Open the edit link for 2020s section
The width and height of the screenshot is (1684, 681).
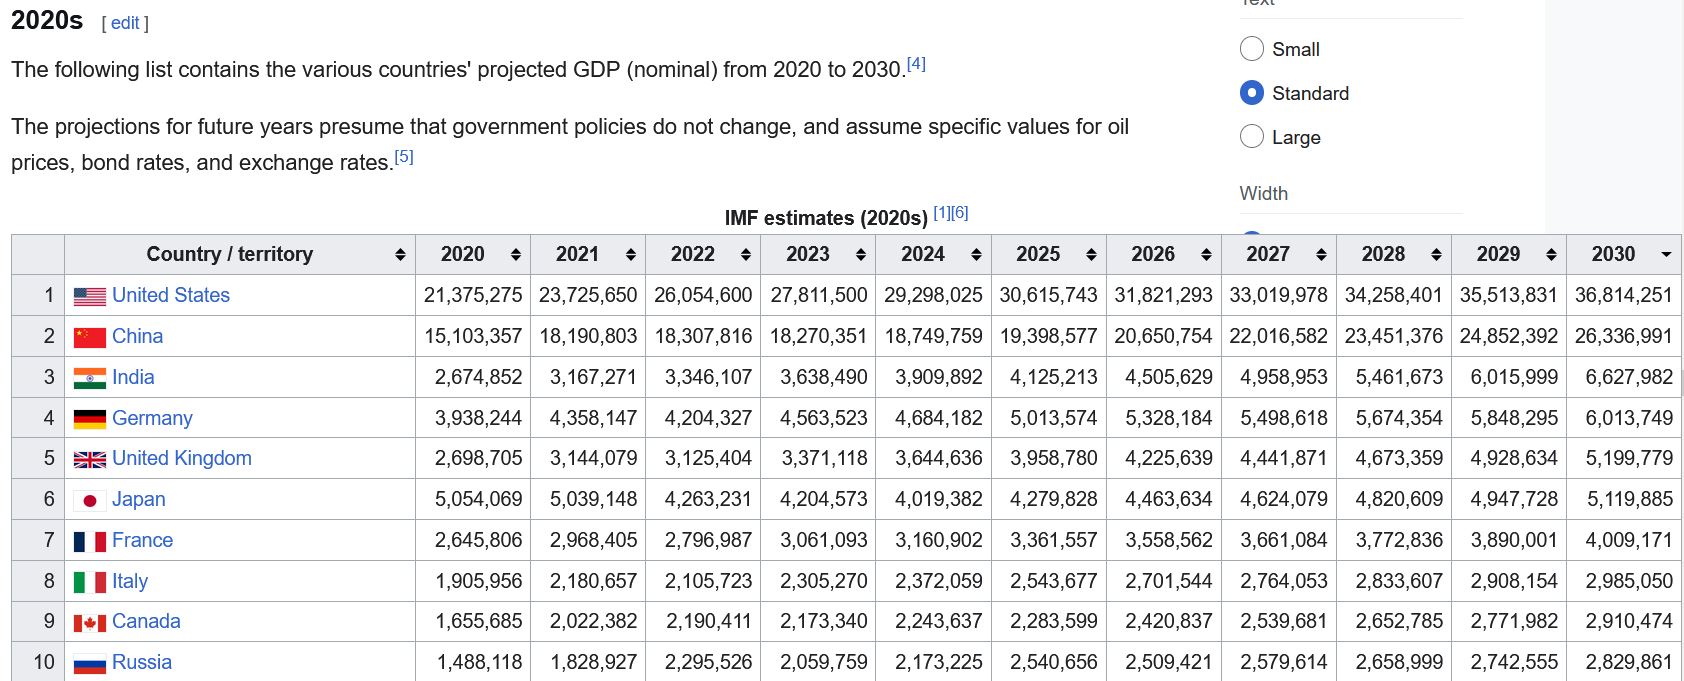coord(125,23)
